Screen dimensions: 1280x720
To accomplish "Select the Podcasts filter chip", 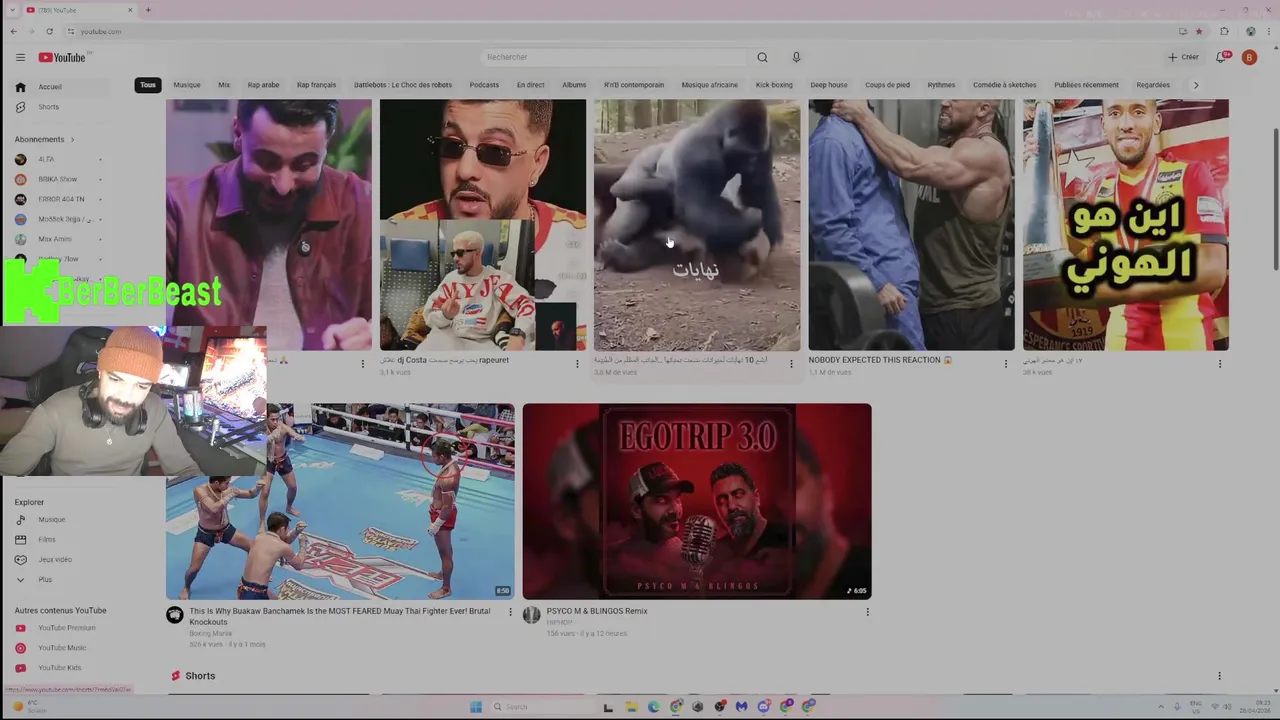I will (484, 85).
